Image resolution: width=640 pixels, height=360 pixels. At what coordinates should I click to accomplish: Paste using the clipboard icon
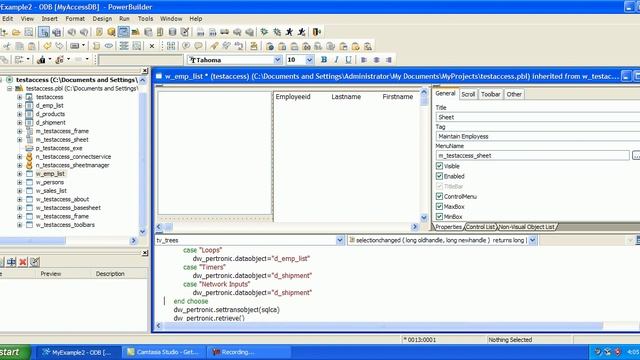(x=31, y=46)
